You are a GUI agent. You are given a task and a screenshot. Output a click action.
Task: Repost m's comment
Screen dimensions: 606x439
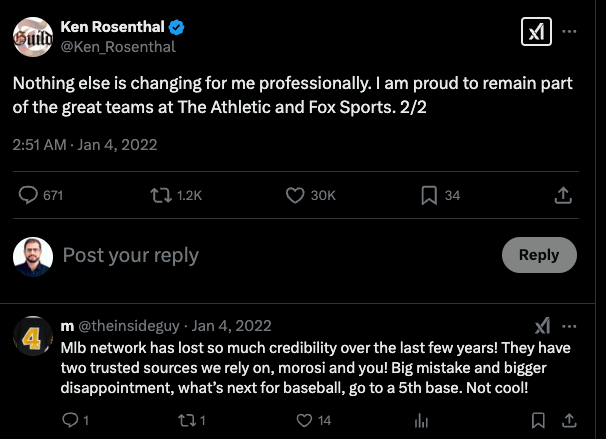click(186, 420)
